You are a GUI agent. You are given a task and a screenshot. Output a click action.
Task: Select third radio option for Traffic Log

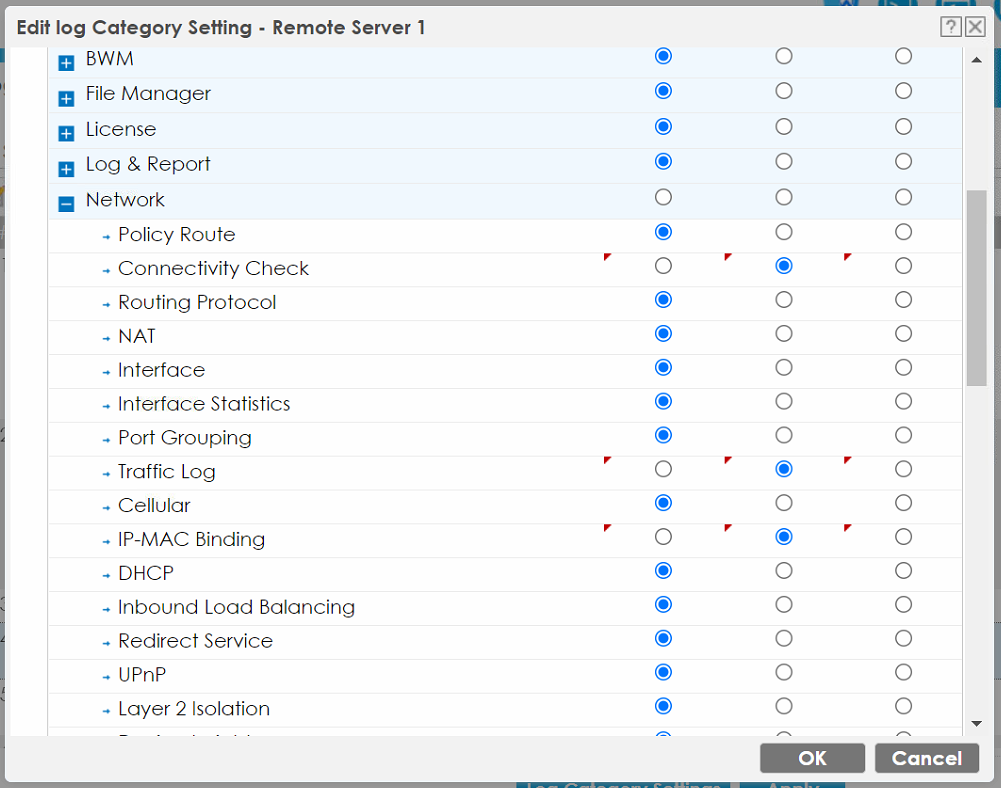(x=903, y=469)
